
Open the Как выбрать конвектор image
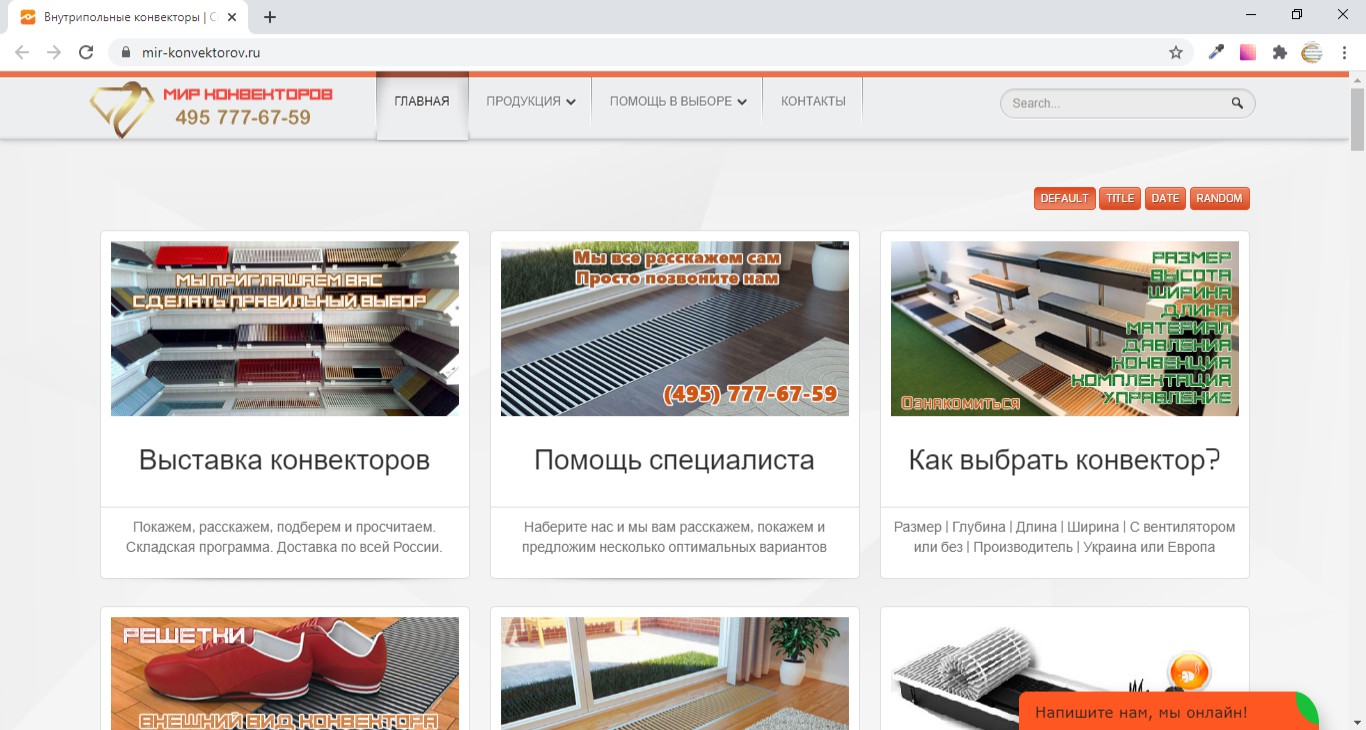(x=1065, y=328)
